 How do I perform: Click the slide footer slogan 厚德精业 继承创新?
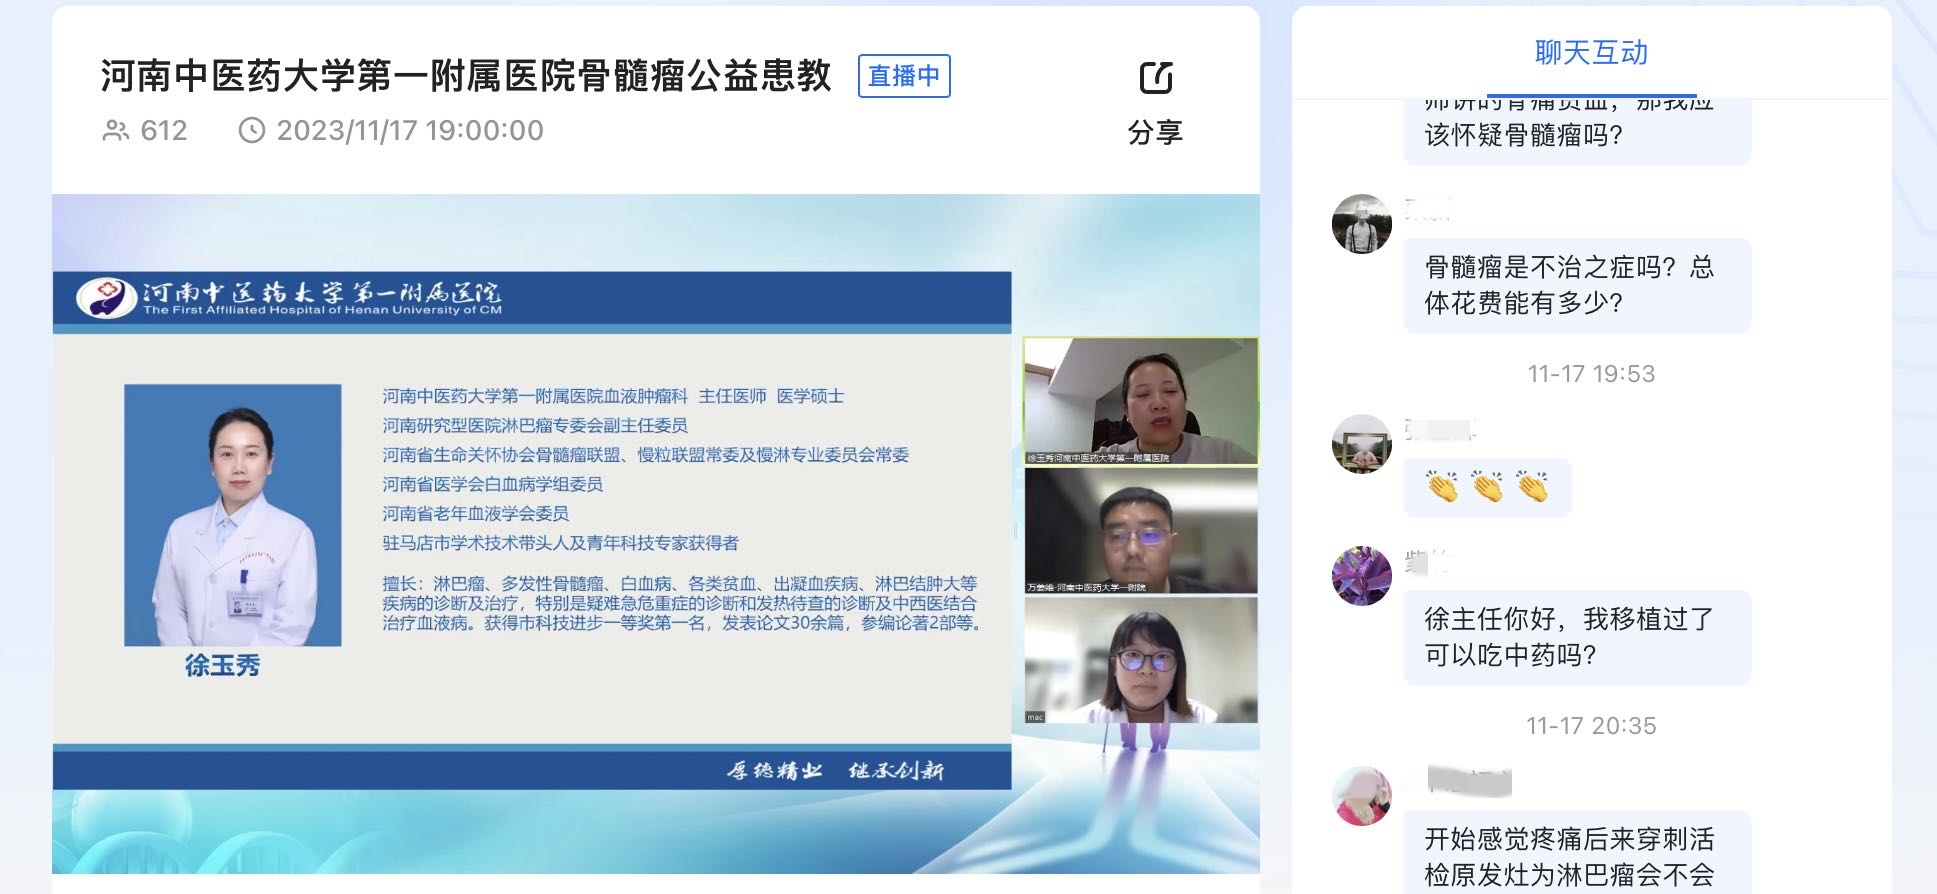(x=836, y=771)
